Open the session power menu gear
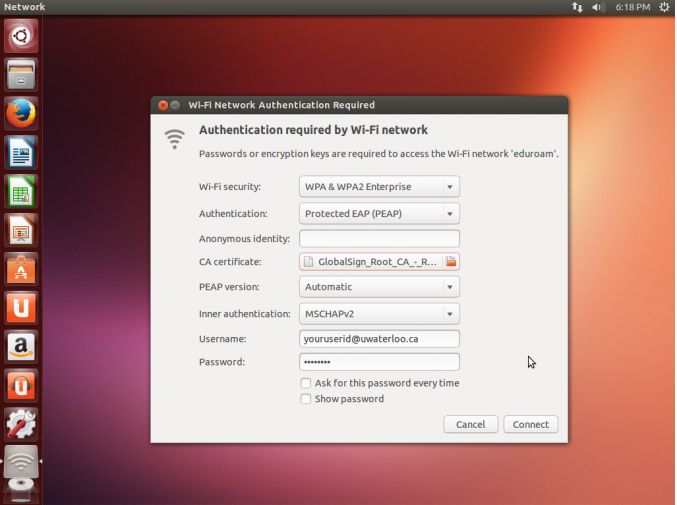677x505 pixels. tap(664, 7)
